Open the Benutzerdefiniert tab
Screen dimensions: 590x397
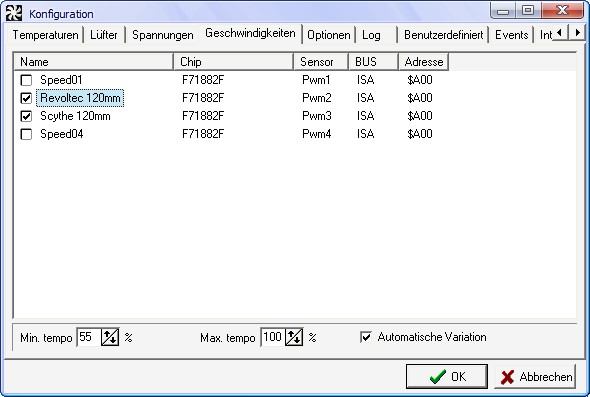[443, 35]
